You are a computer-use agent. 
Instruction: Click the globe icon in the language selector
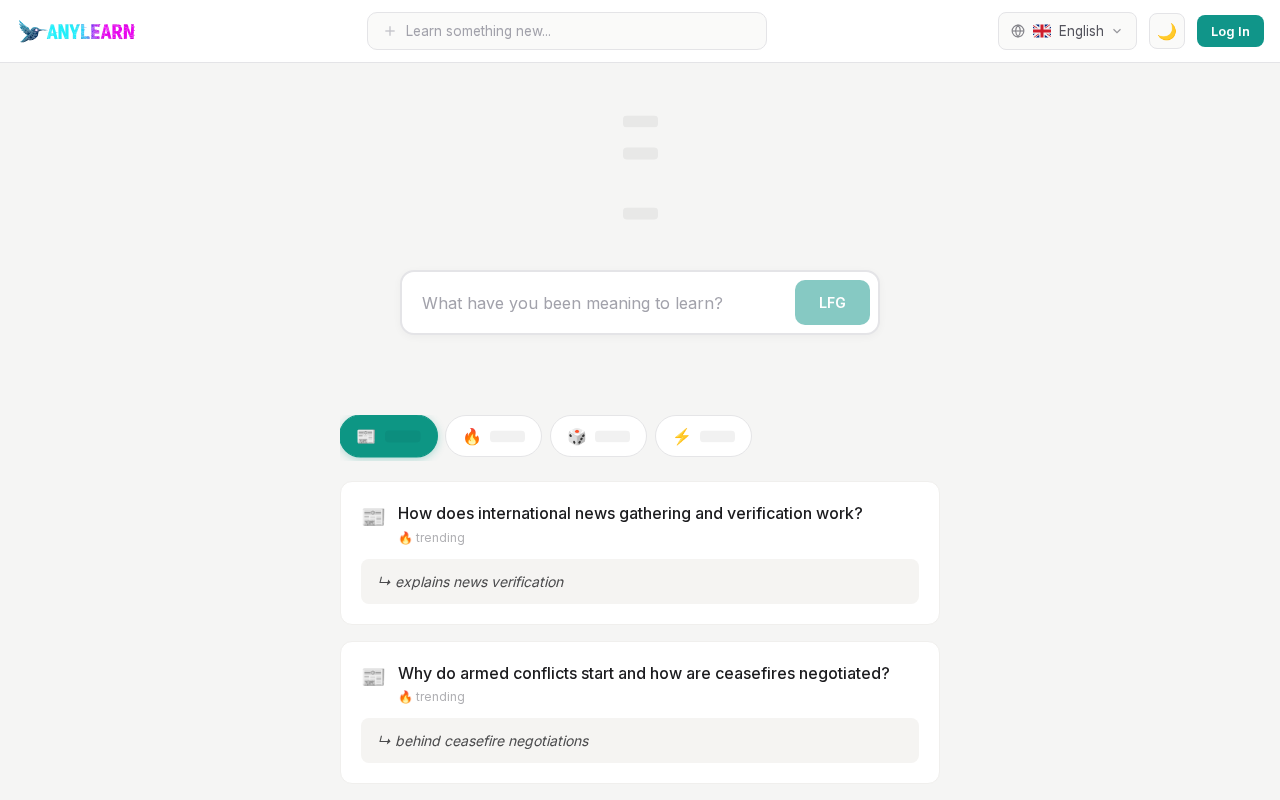(x=1018, y=31)
